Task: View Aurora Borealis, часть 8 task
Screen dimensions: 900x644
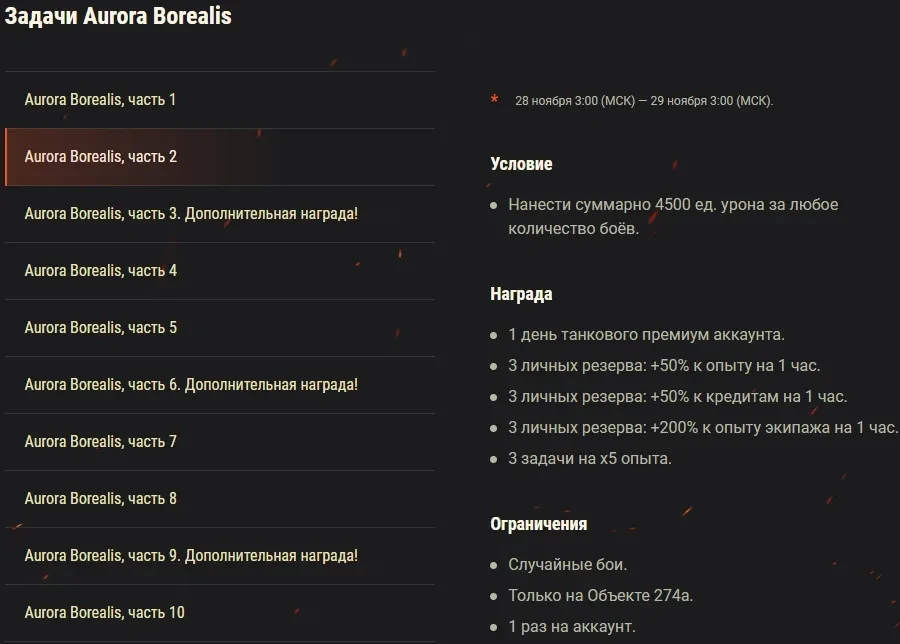Action: 101,499
